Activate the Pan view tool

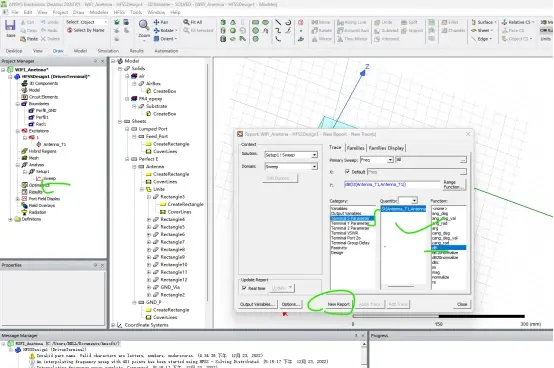[156, 22]
